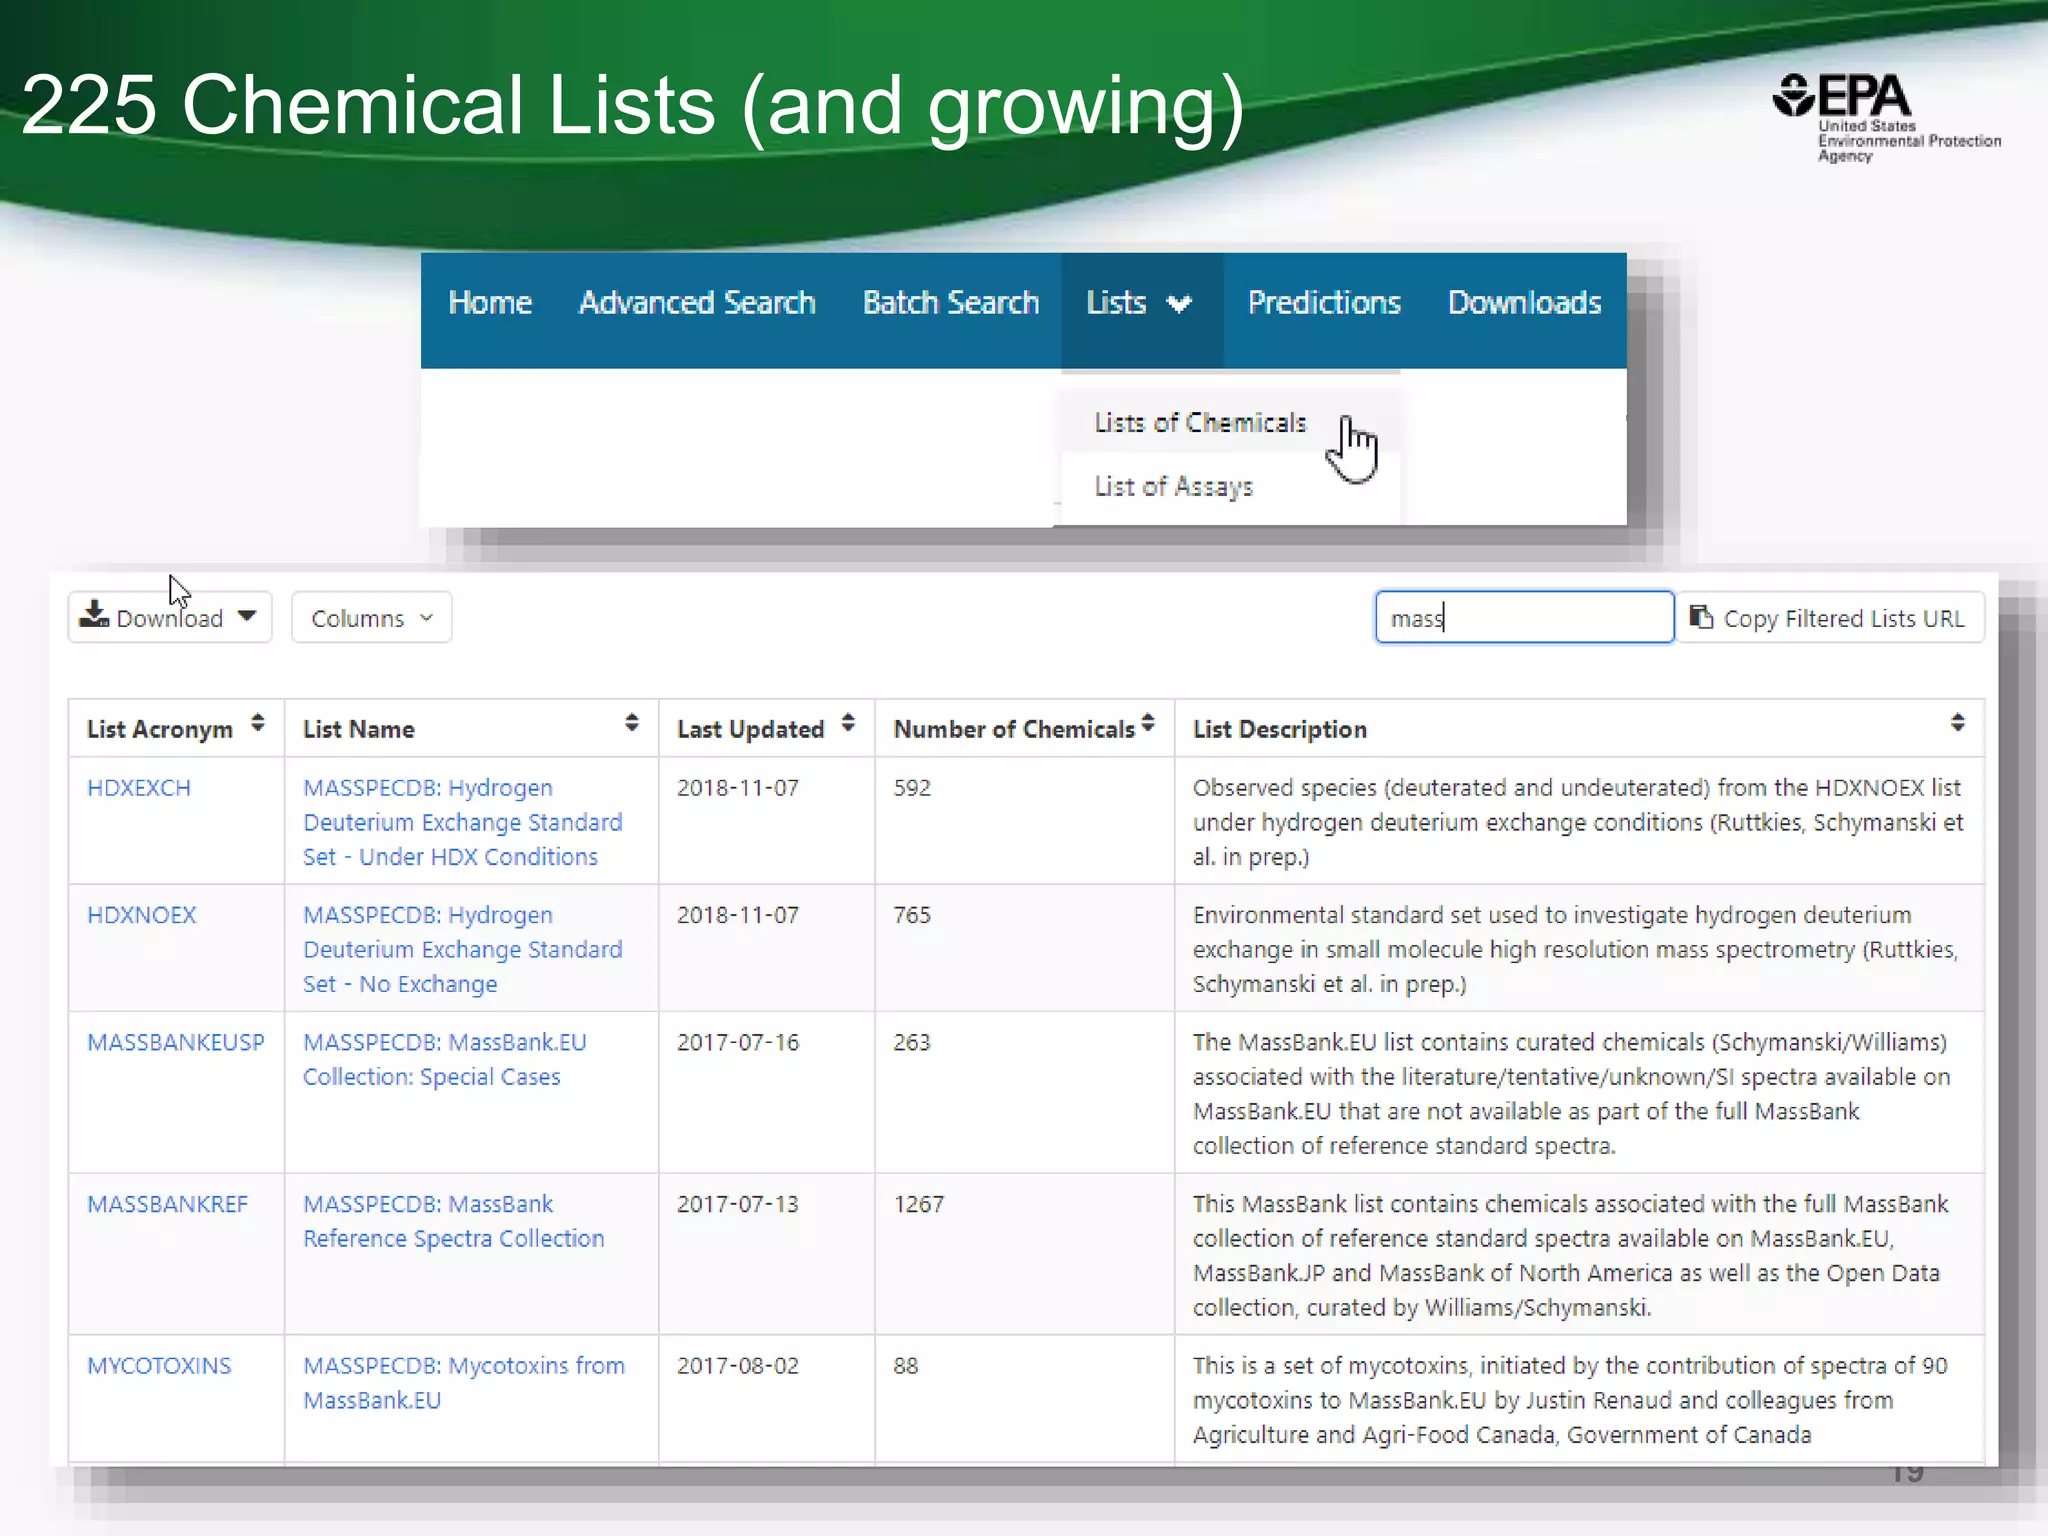The width and height of the screenshot is (2048, 1536).
Task: Expand the Columns selector
Action: (372, 617)
